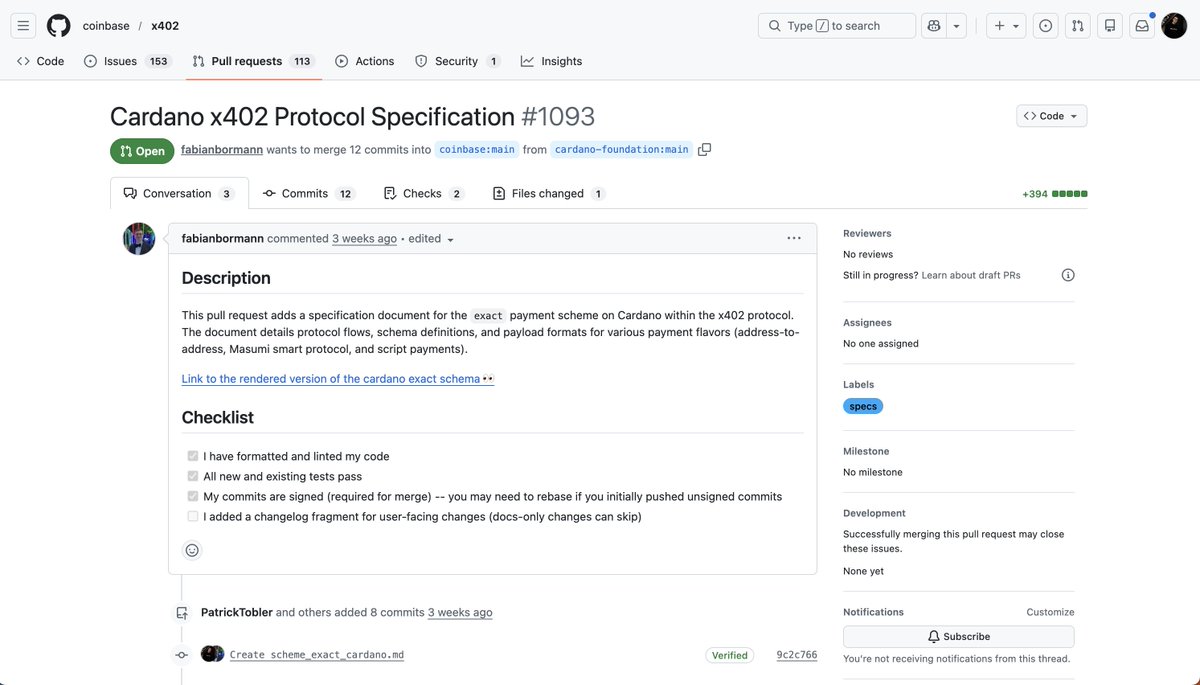Image resolution: width=1200 pixels, height=685 pixels.
Task: Open fabianbormann avatar next to comment
Action: (x=139, y=239)
